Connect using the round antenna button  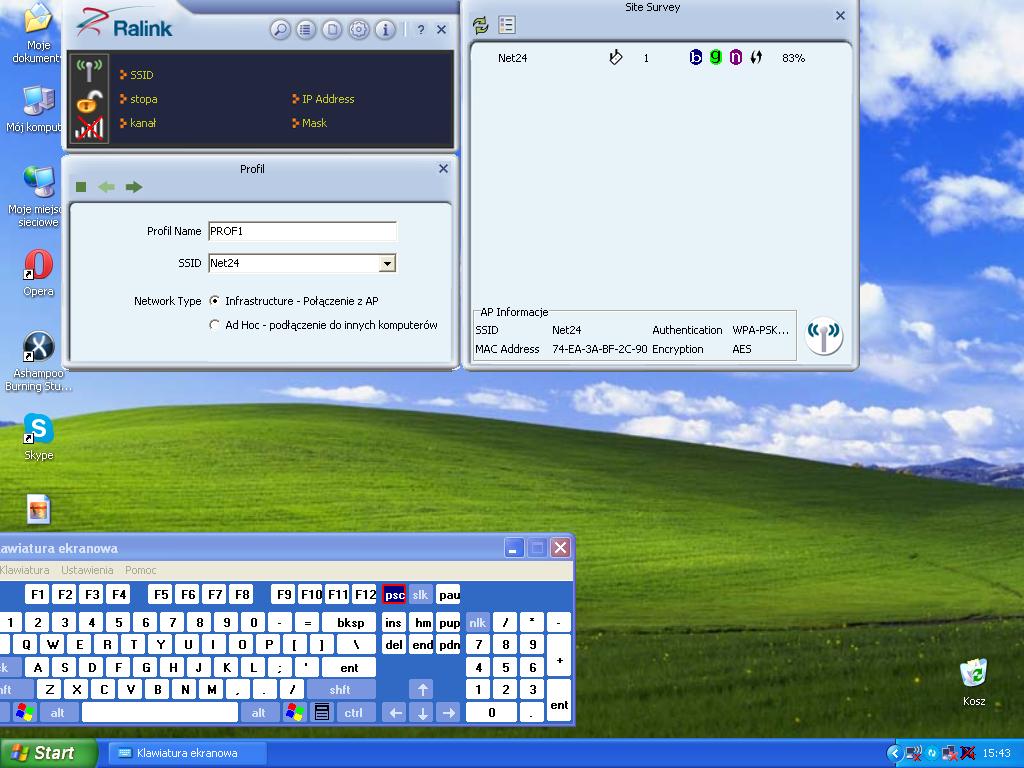coord(824,336)
